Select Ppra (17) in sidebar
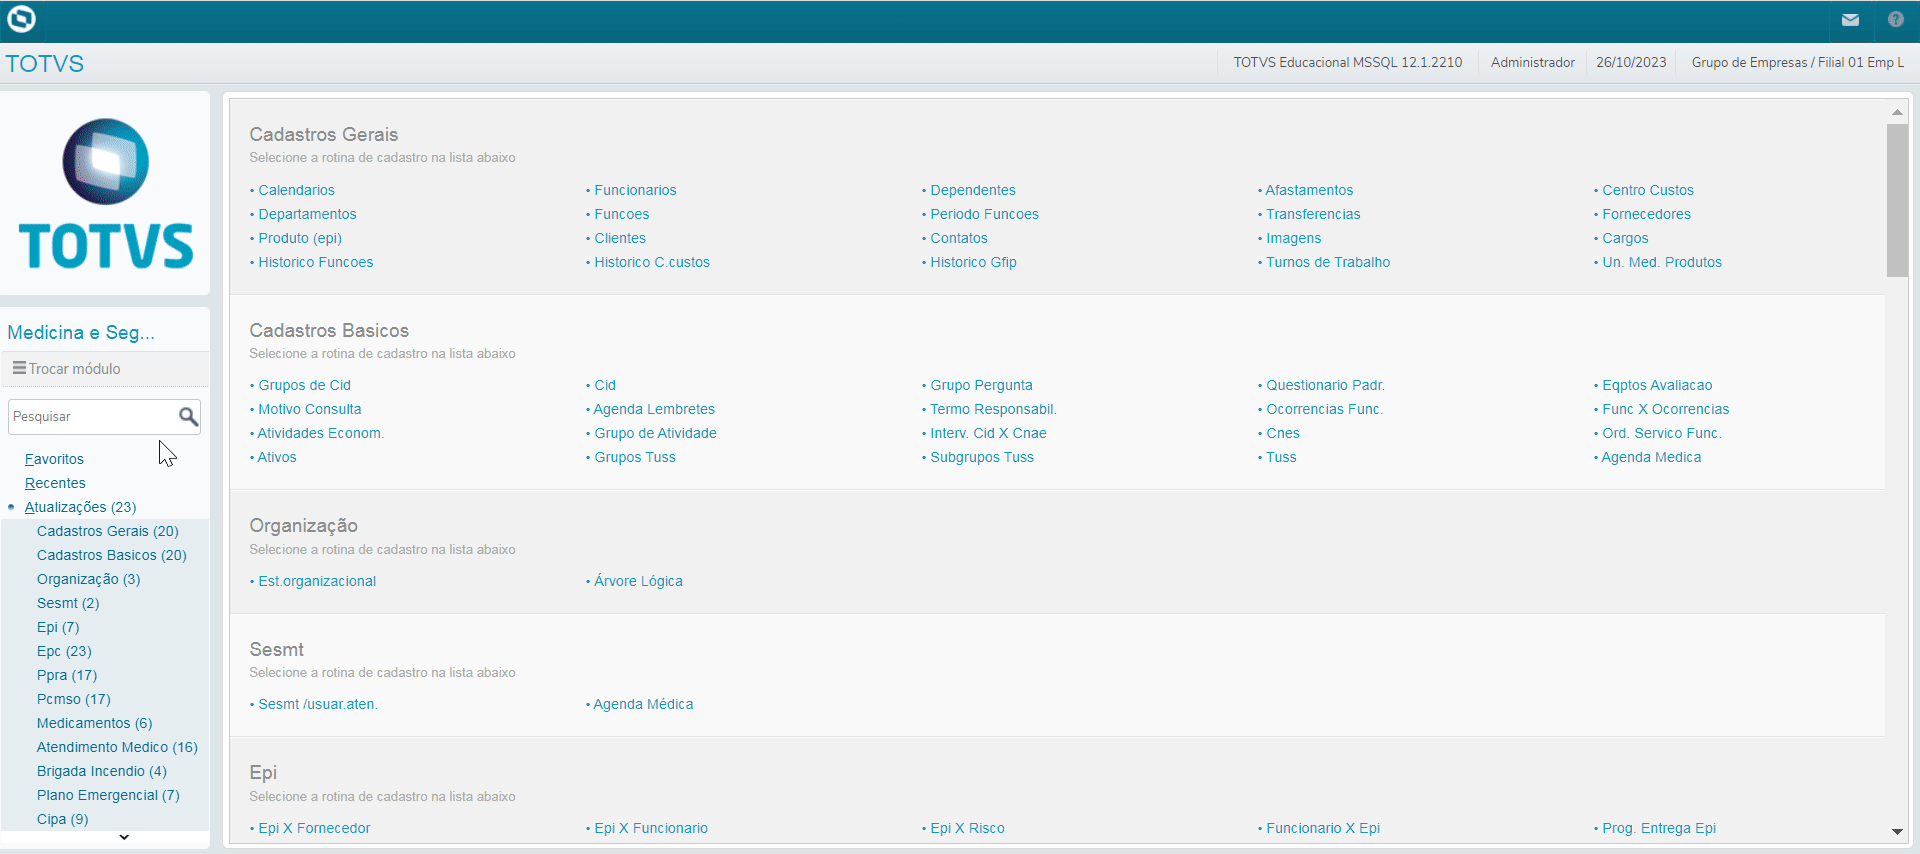The image size is (1920, 854). [67, 675]
